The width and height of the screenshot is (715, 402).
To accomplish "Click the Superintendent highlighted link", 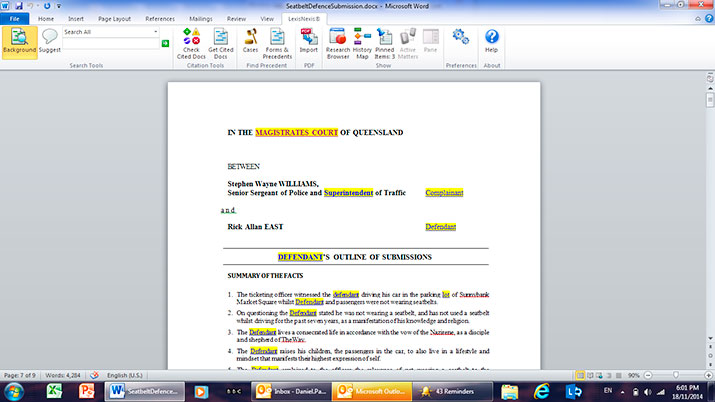I will (348, 193).
